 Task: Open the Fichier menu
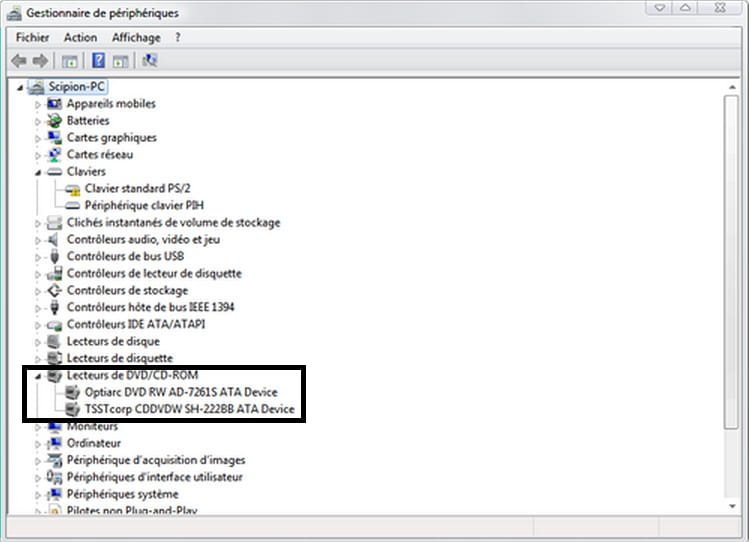[32, 38]
